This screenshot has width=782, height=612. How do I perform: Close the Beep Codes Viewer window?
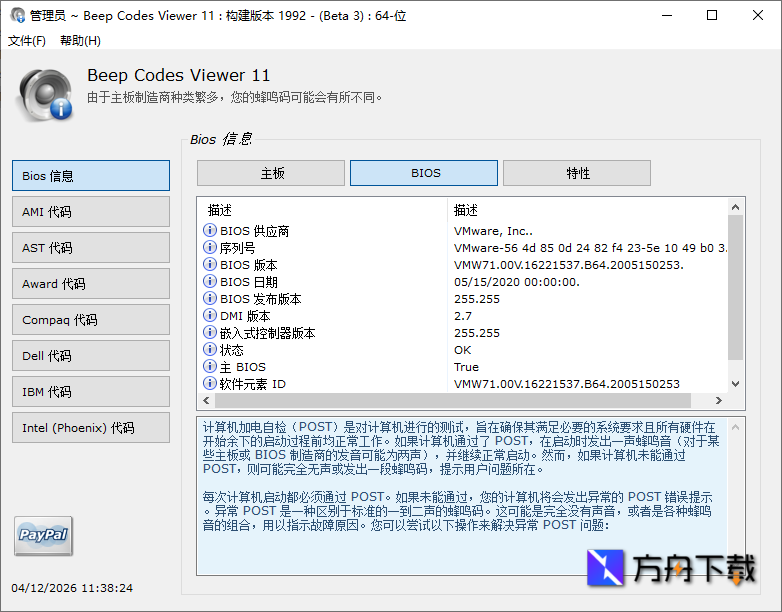click(x=758, y=15)
